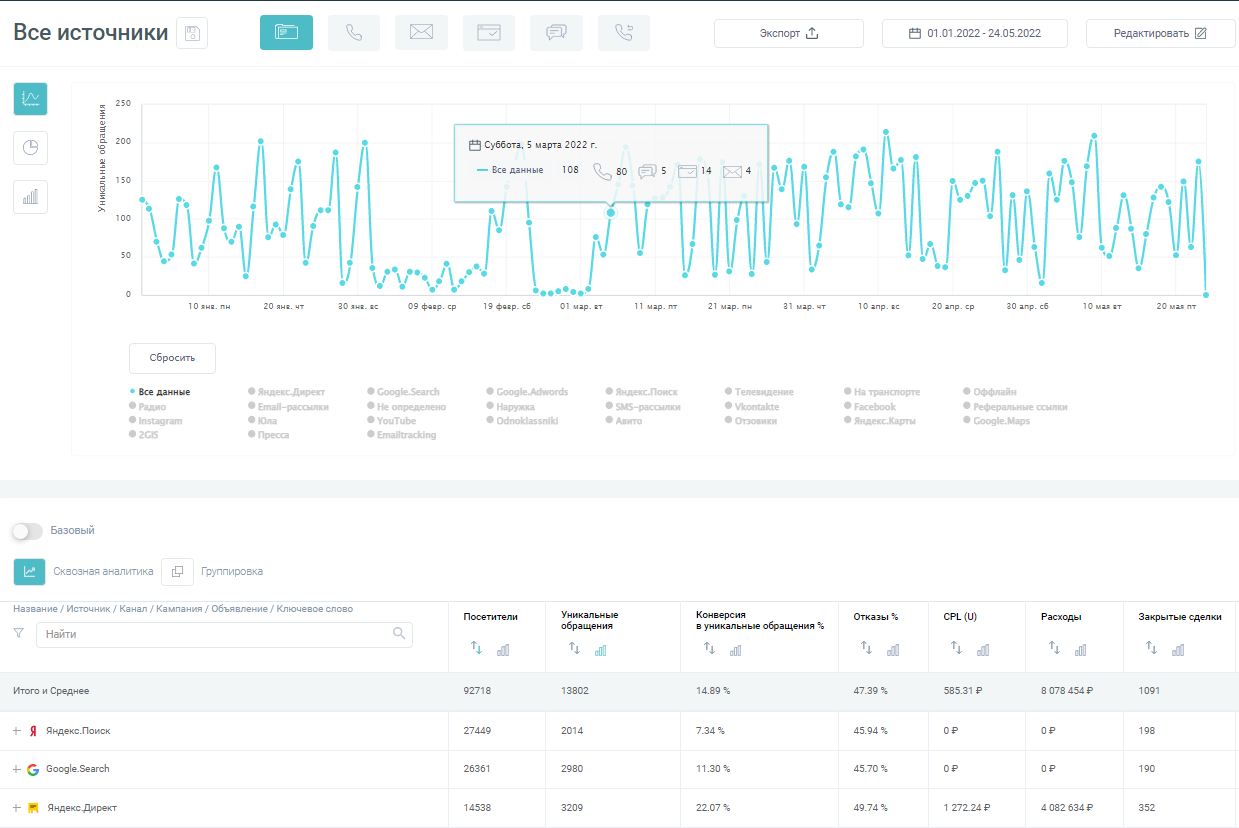The width and height of the screenshot is (1239, 828).
Task: Toggle the Базовый switch
Action: [x=27, y=531]
